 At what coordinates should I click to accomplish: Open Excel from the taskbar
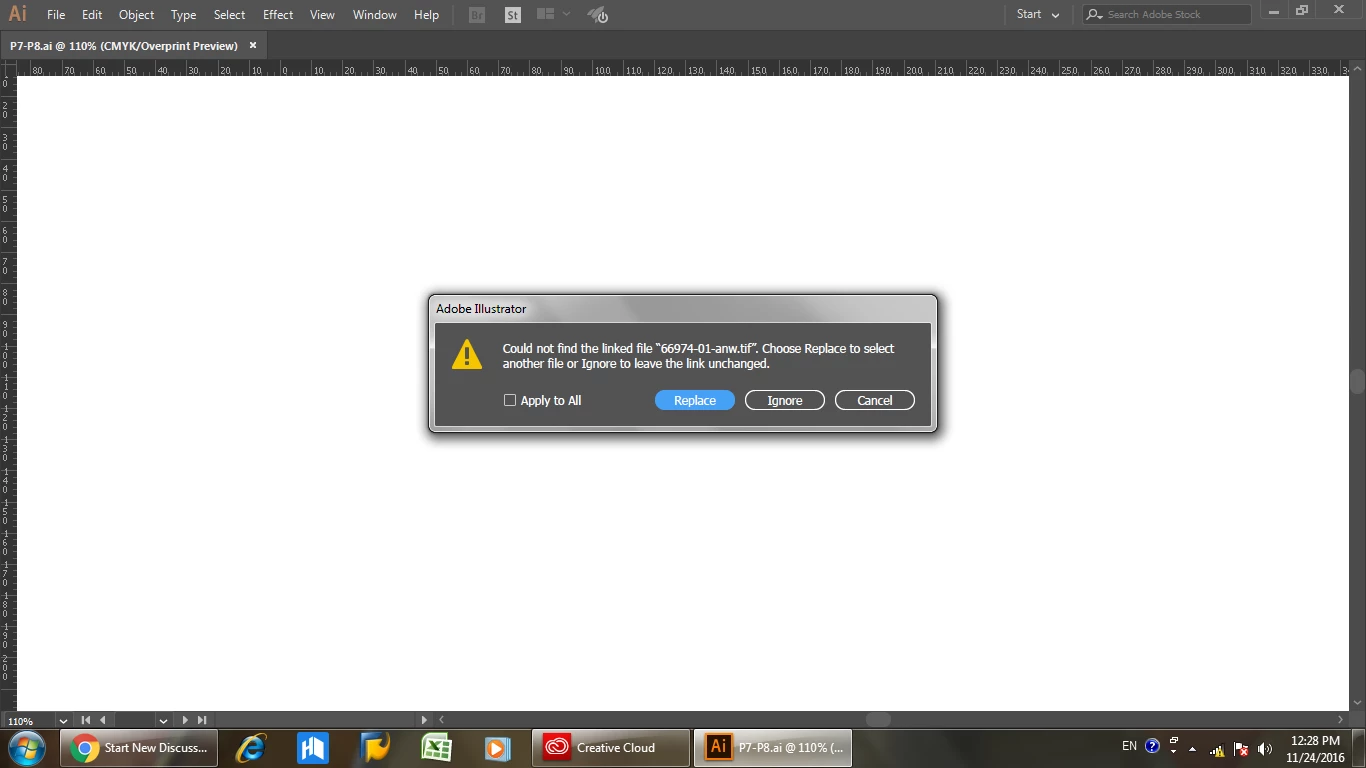tap(437, 748)
